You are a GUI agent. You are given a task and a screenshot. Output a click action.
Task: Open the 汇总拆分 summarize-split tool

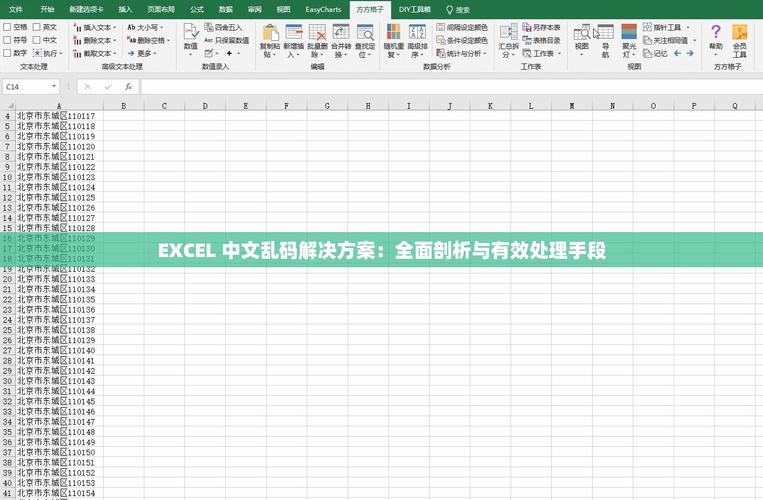[x=509, y=41]
